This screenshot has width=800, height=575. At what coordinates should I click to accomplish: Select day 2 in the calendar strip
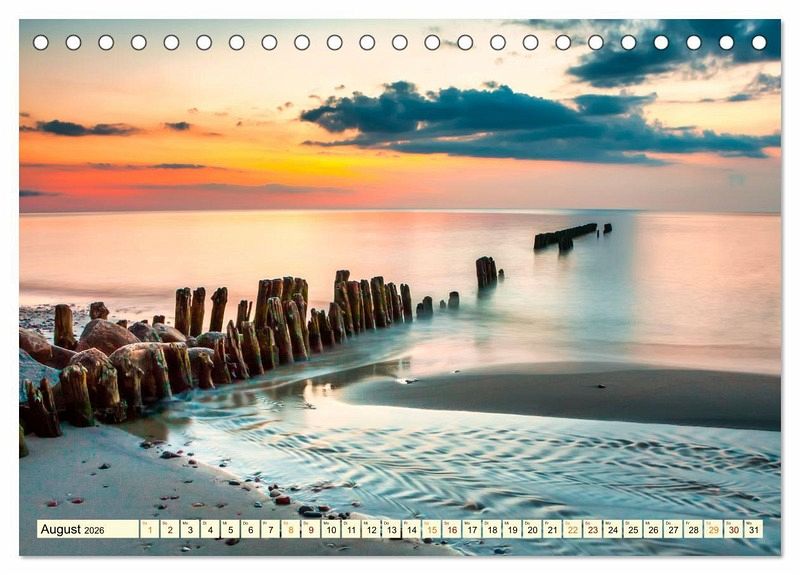point(170,529)
